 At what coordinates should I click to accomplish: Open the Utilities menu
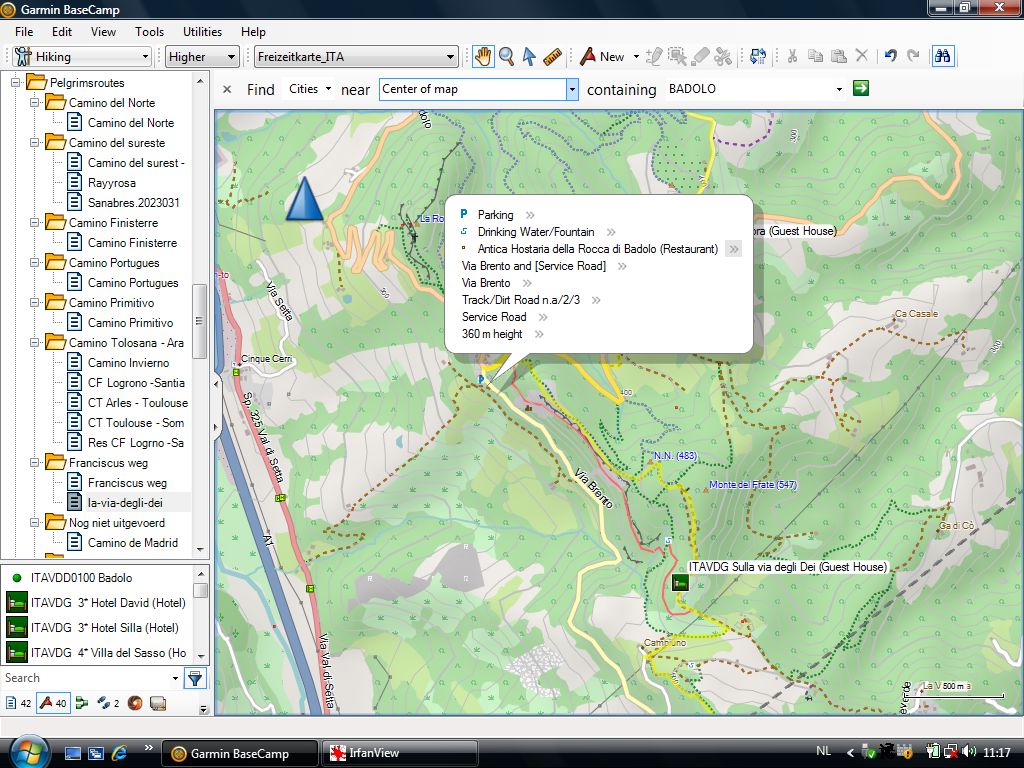(x=202, y=32)
